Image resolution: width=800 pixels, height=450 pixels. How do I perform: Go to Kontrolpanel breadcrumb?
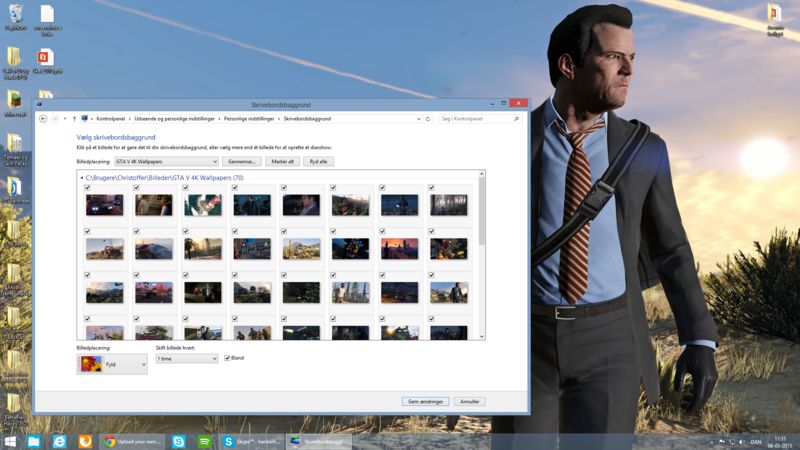pyautogui.click(x=111, y=119)
